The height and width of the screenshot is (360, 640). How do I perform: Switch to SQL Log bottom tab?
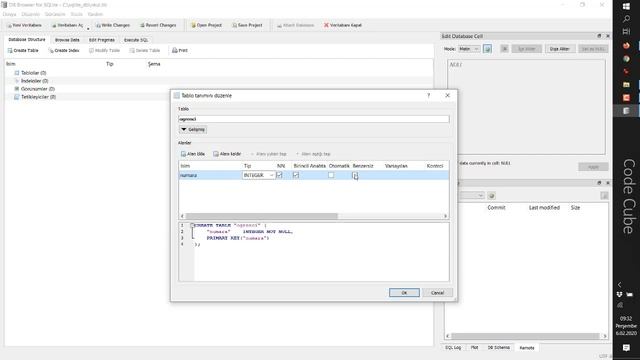(x=453, y=348)
